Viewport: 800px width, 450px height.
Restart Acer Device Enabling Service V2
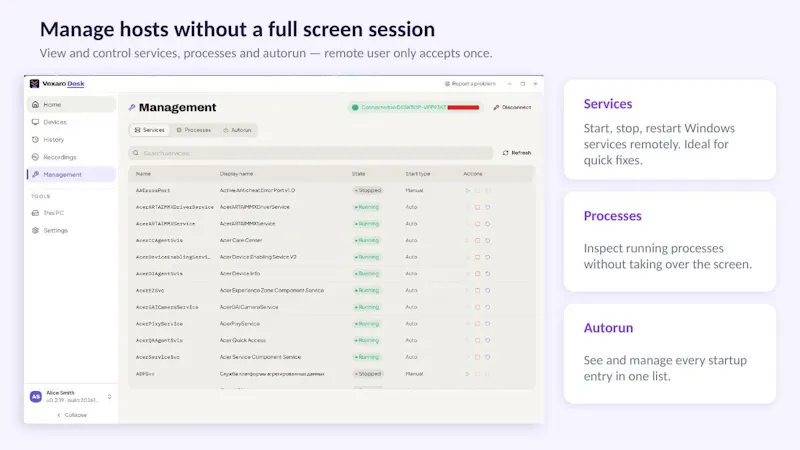[488, 257]
